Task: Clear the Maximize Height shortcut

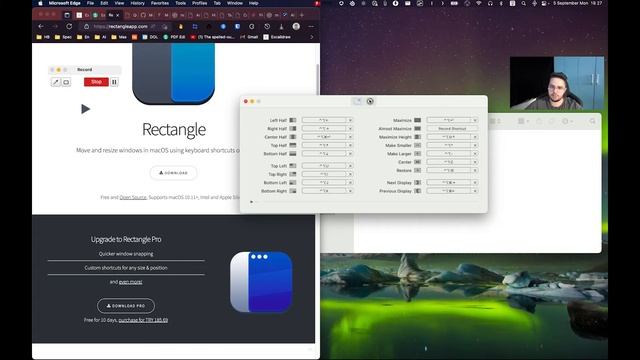Action: click(475, 137)
